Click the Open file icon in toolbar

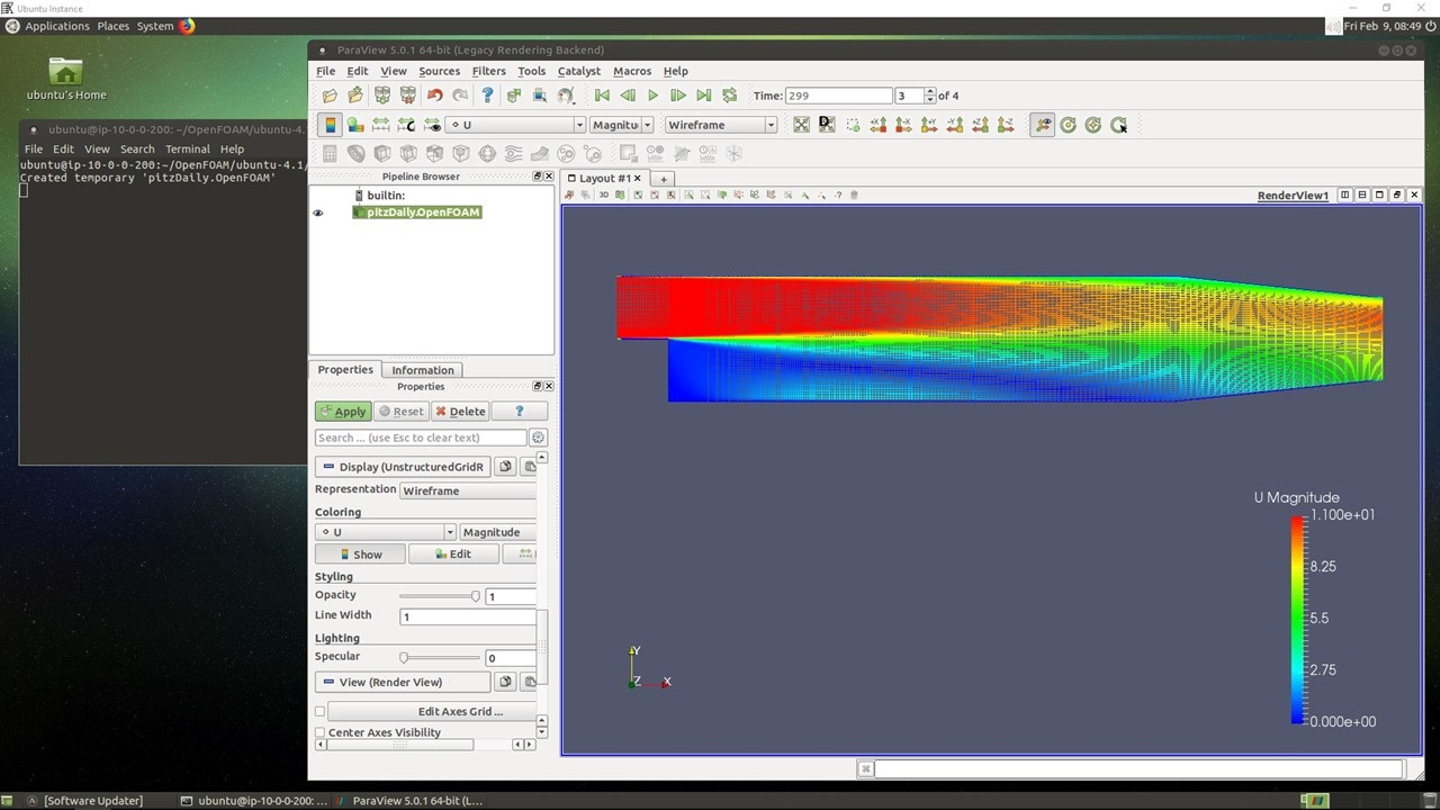click(330, 96)
